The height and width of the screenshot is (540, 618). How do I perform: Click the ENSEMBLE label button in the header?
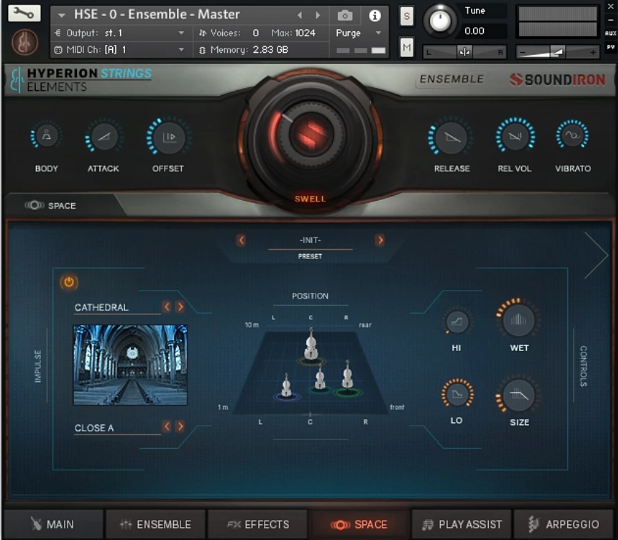(x=451, y=79)
